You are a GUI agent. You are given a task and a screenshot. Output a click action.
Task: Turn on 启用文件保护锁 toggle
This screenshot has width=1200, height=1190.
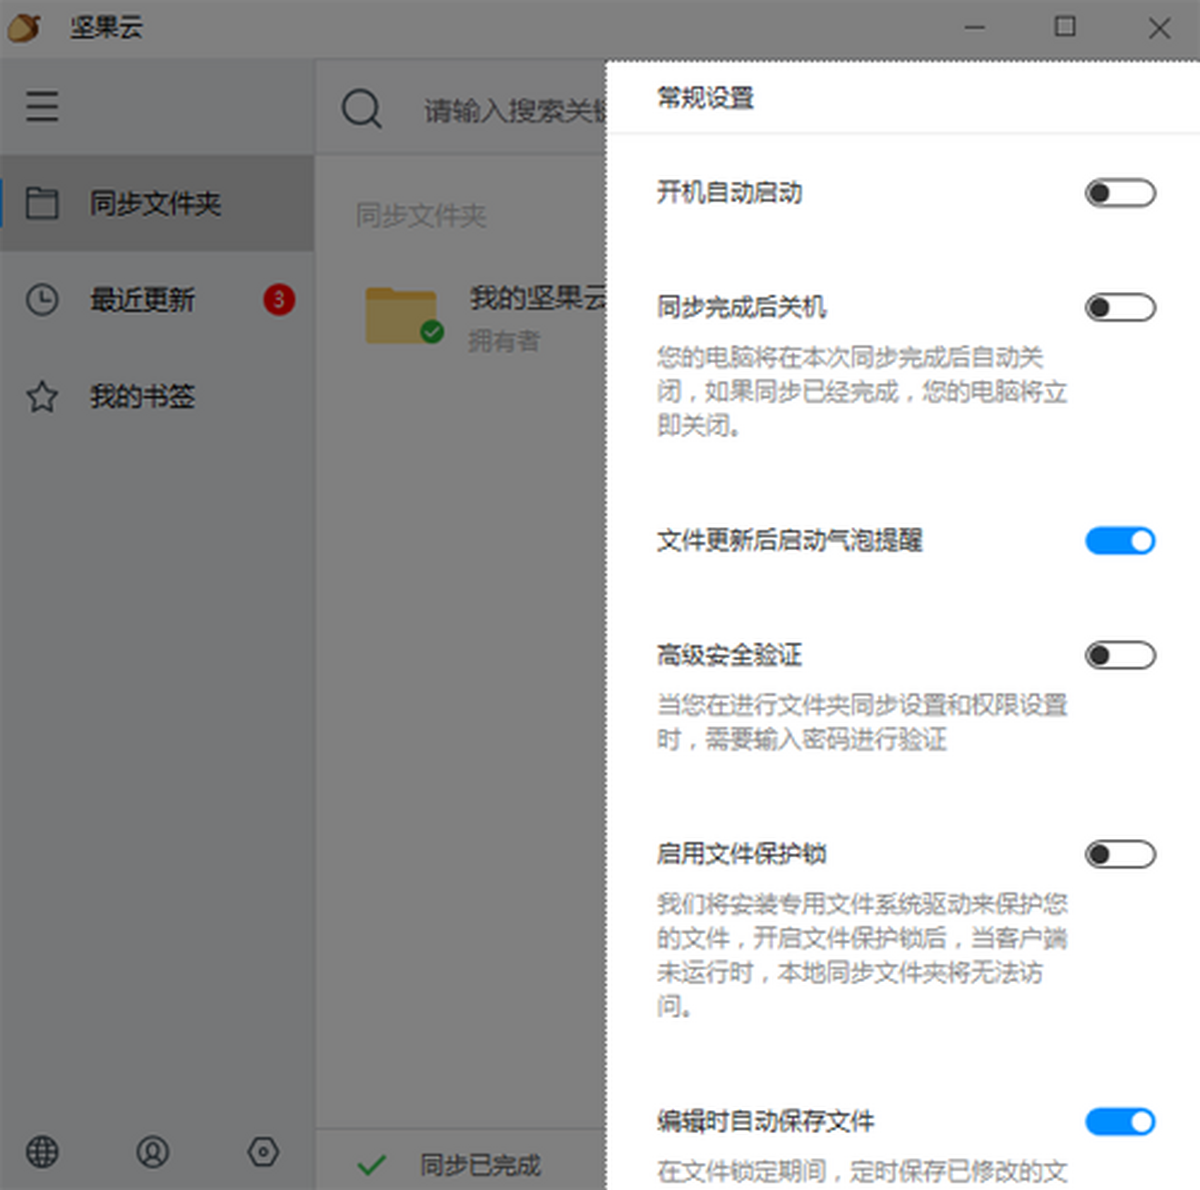click(x=1120, y=854)
